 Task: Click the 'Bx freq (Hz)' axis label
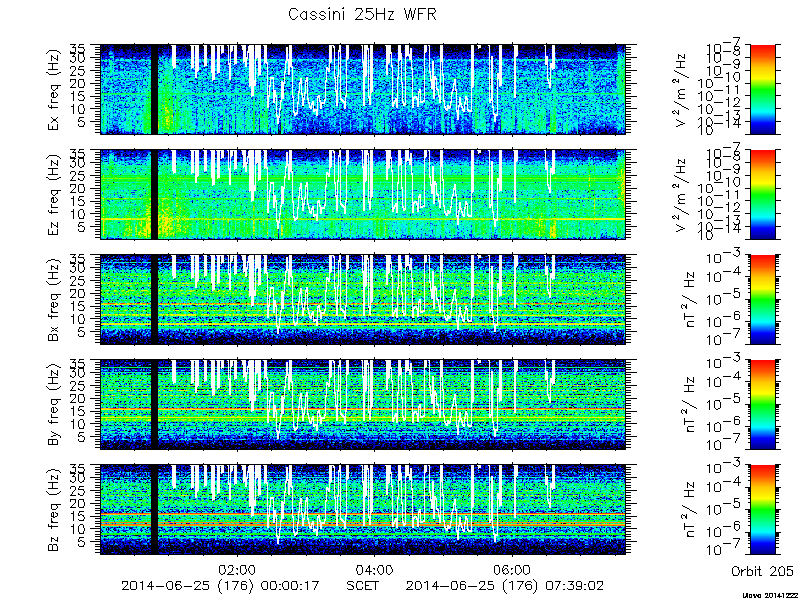55,299
